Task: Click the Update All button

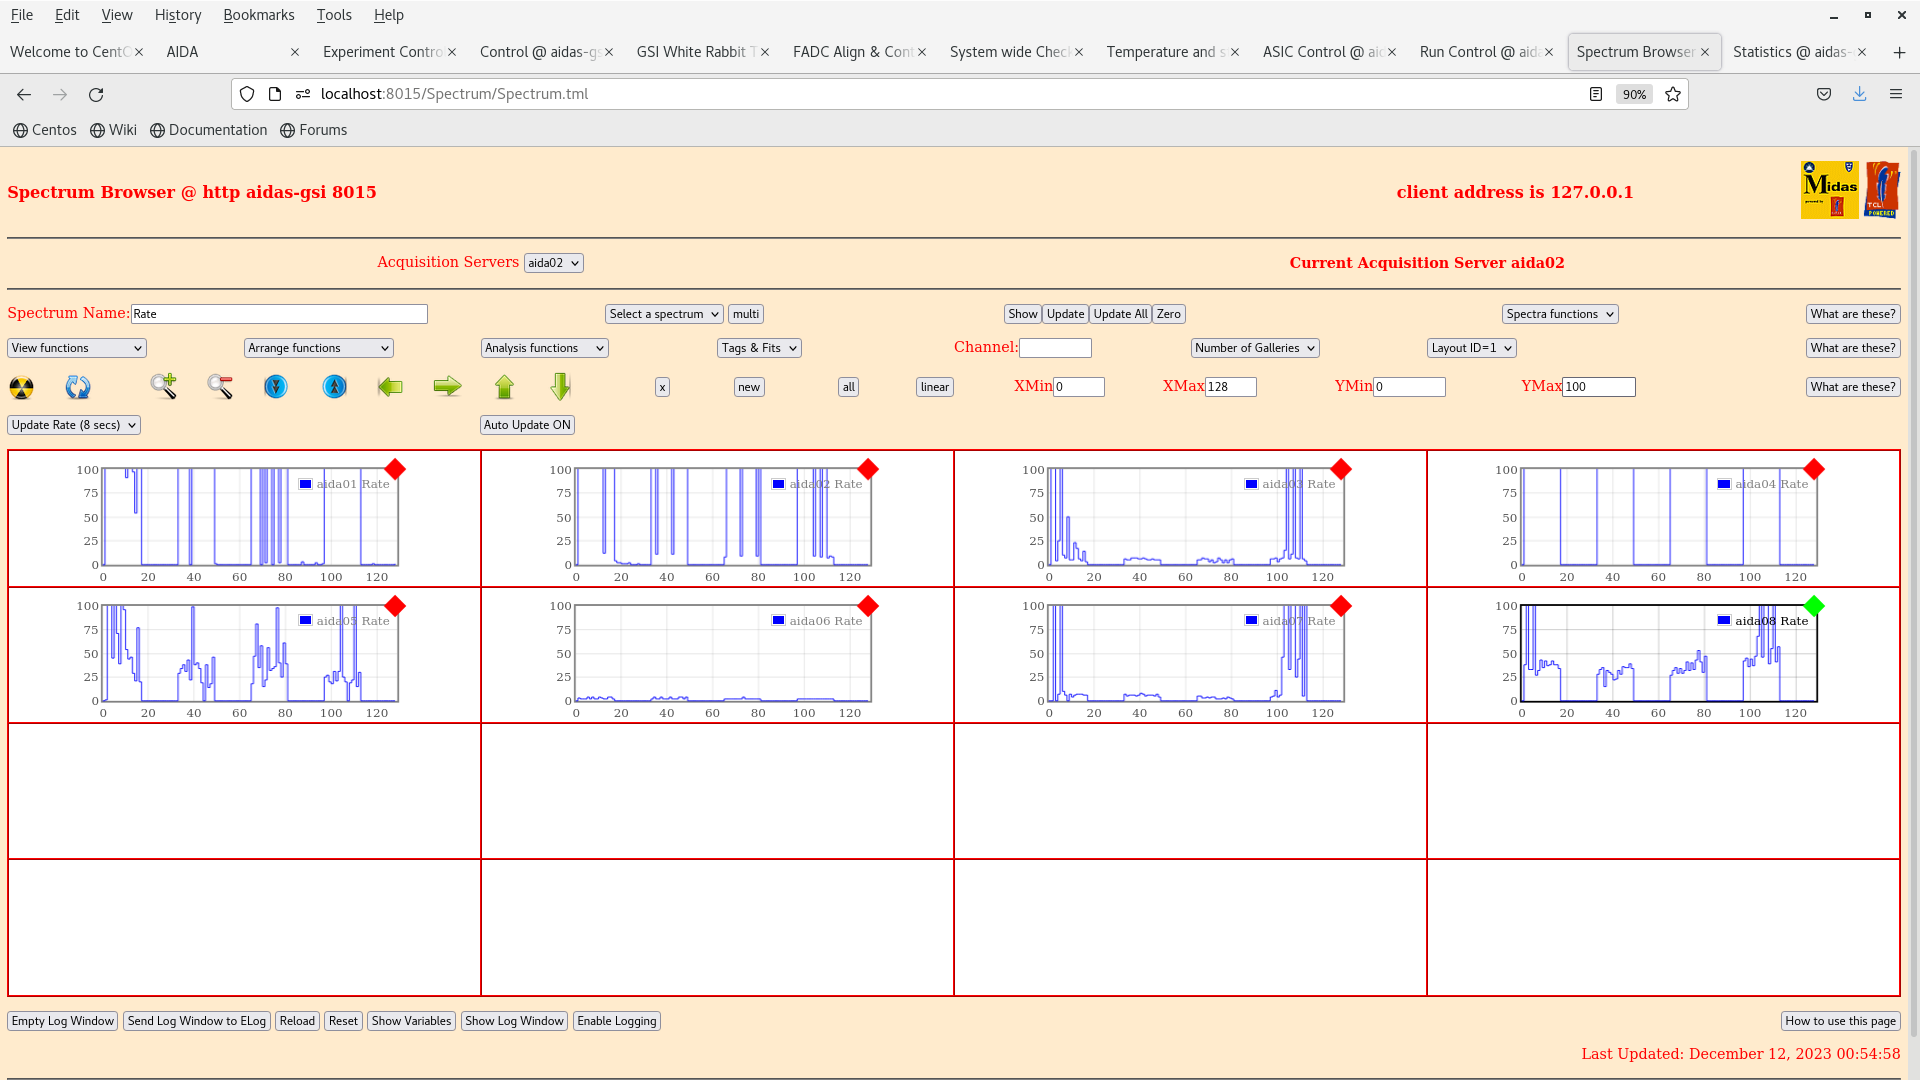Action: click(x=1120, y=313)
